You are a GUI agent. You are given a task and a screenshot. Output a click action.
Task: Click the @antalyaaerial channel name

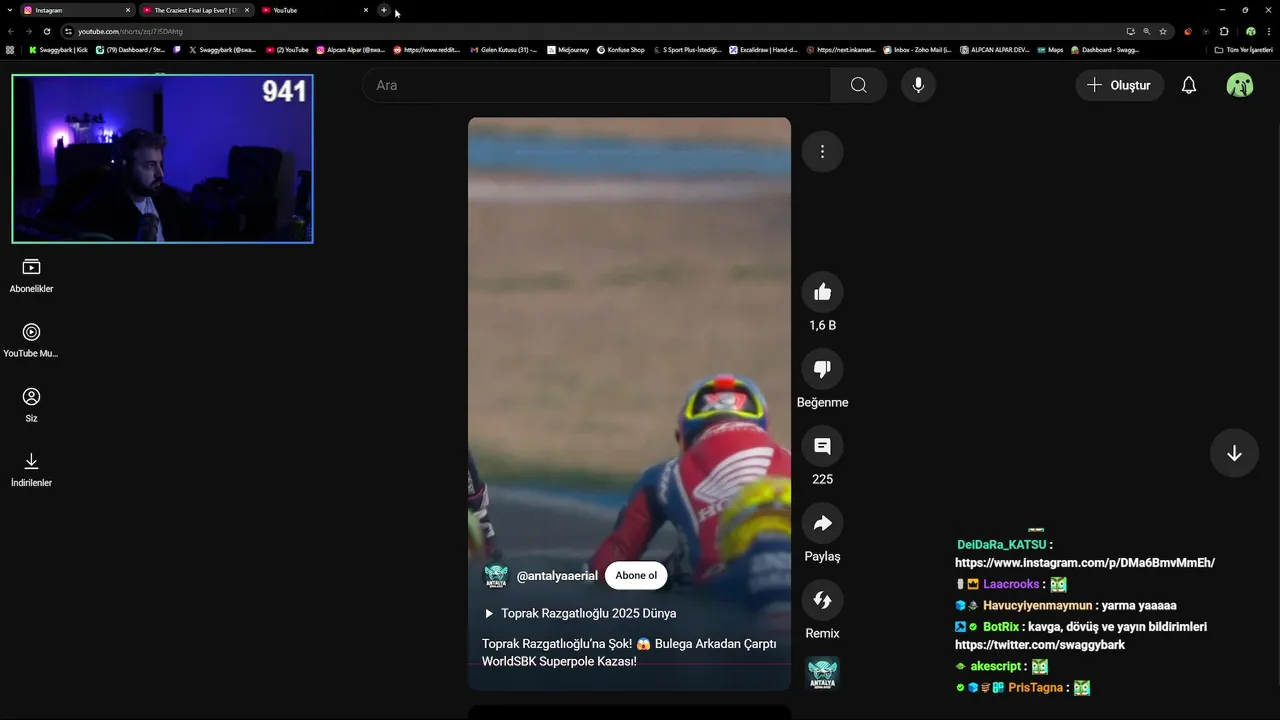pyautogui.click(x=557, y=576)
